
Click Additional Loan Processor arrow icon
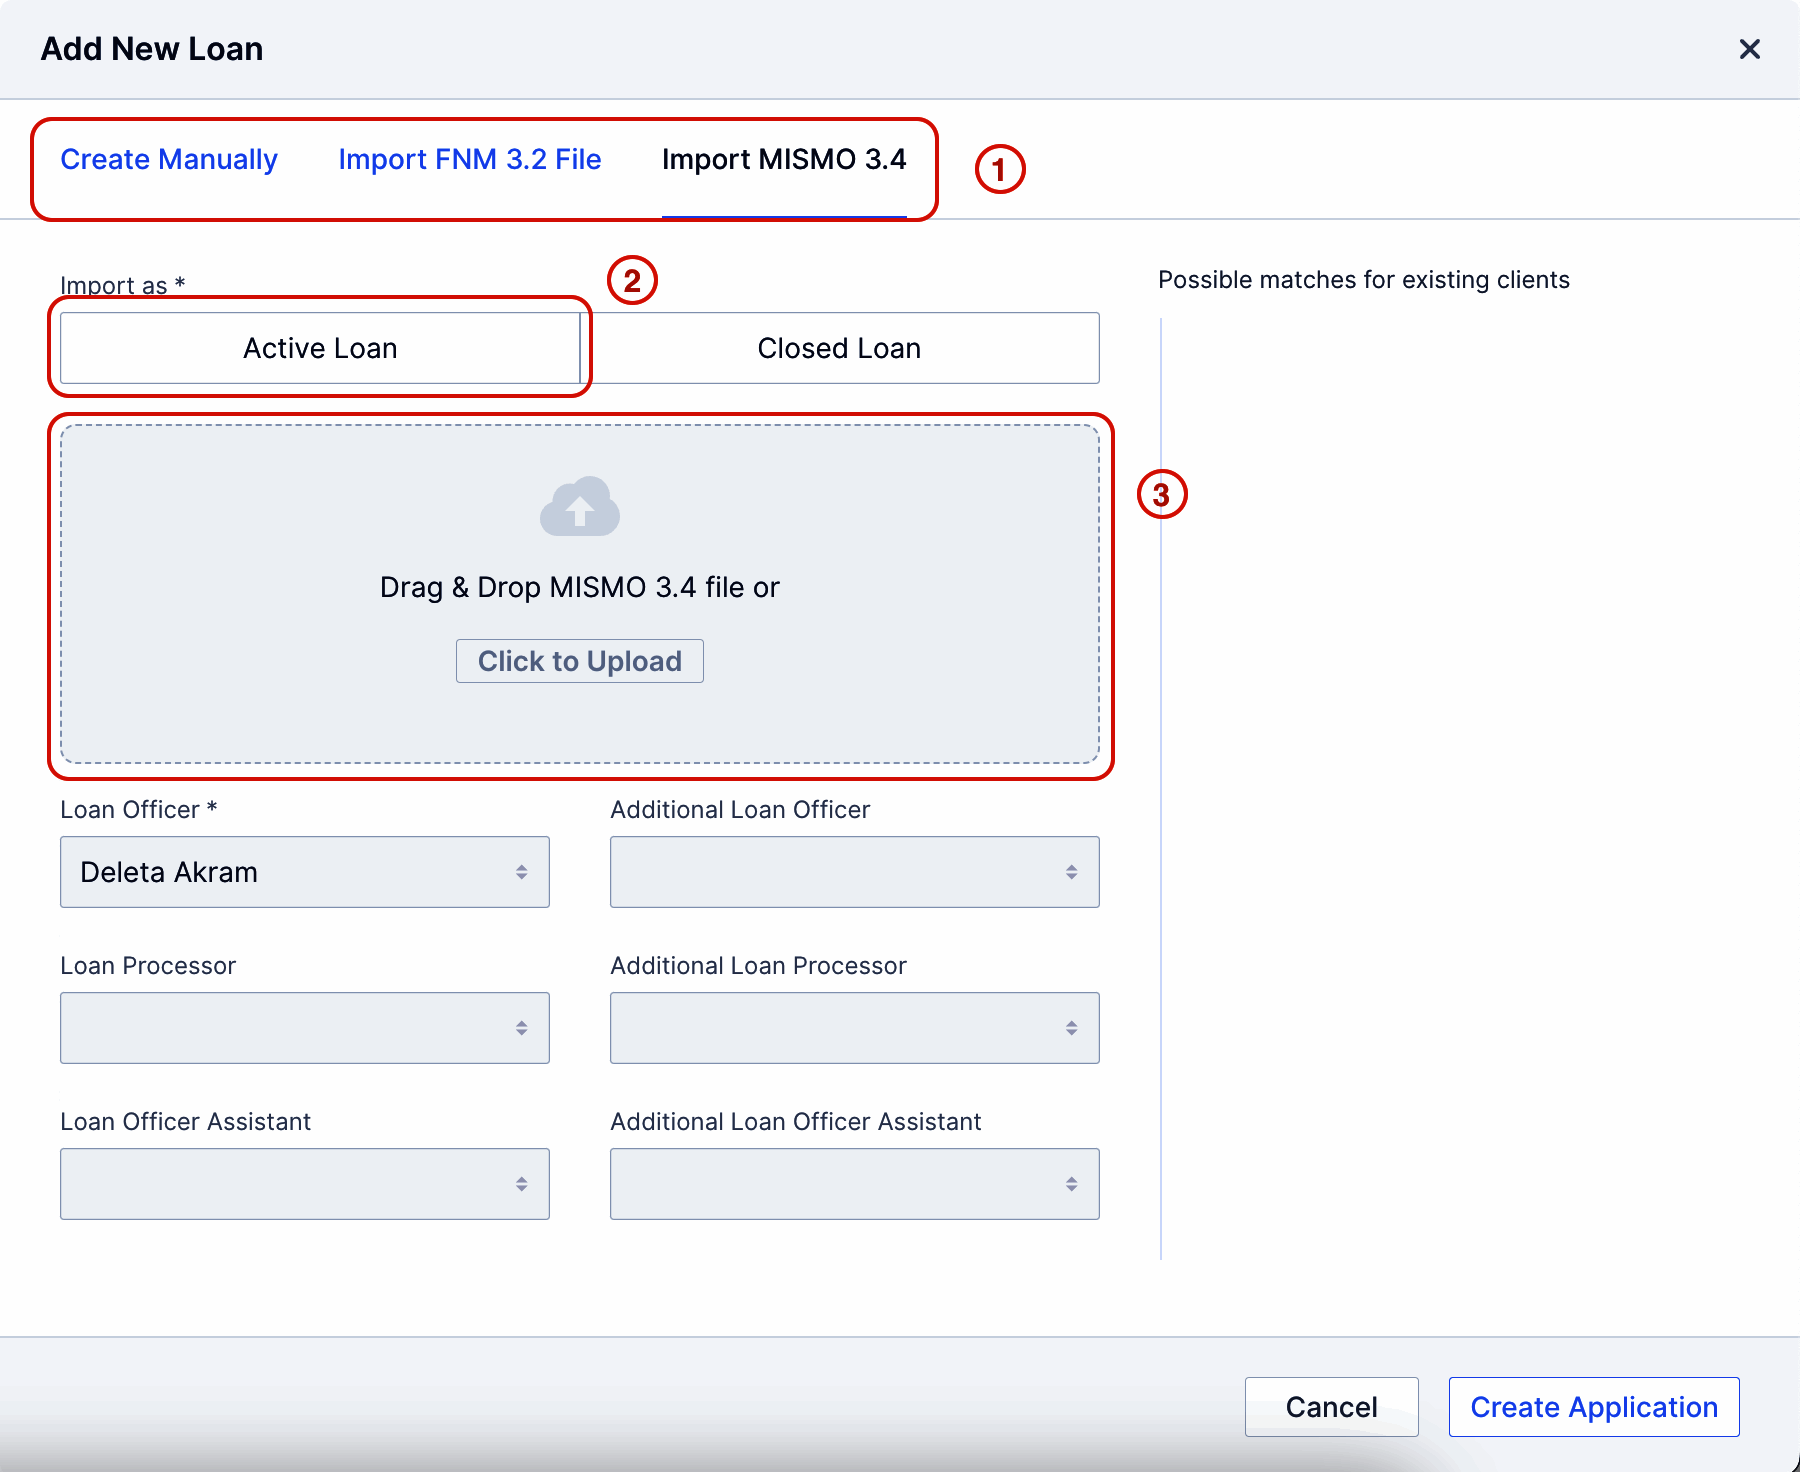[1071, 1028]
